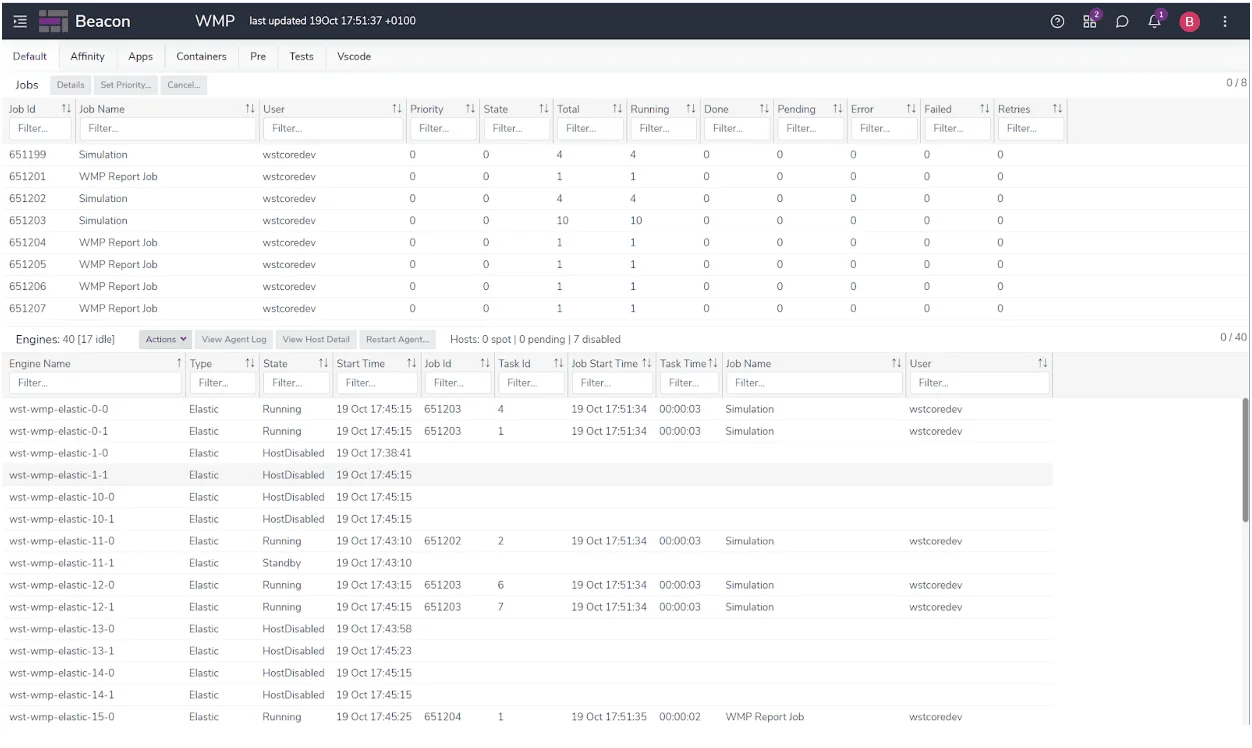Screen dimensions: 1252x748
Task: Select the Vscode tab
Action: click(x=354, y=57)
